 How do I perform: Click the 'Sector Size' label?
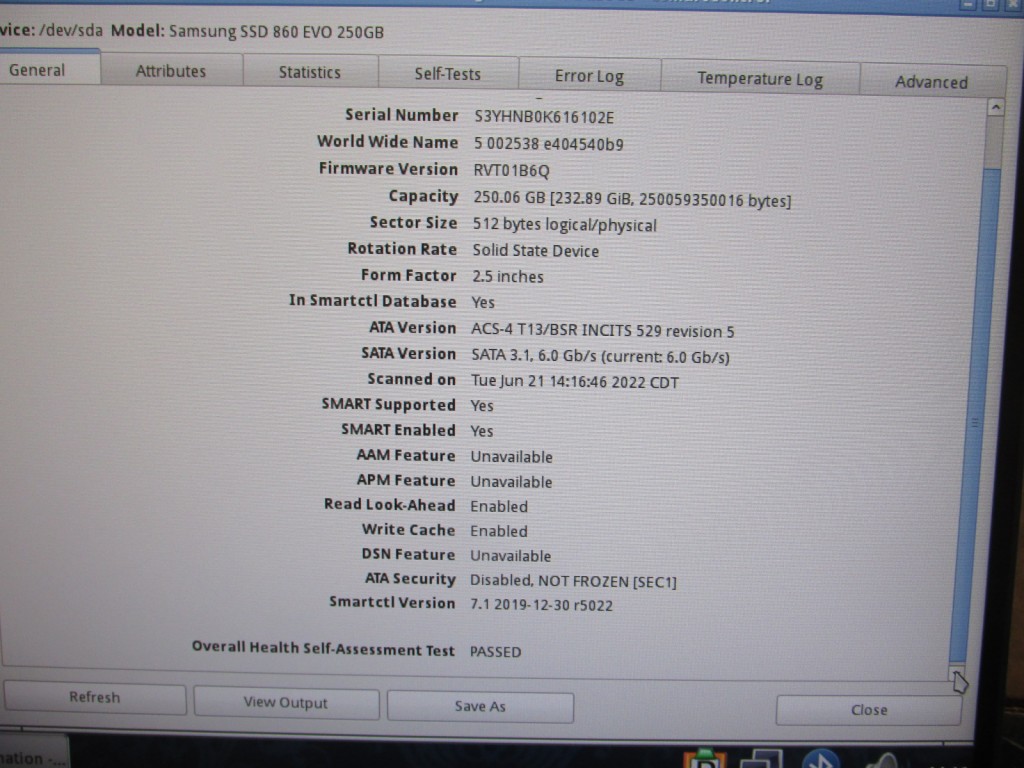[413, 222]
